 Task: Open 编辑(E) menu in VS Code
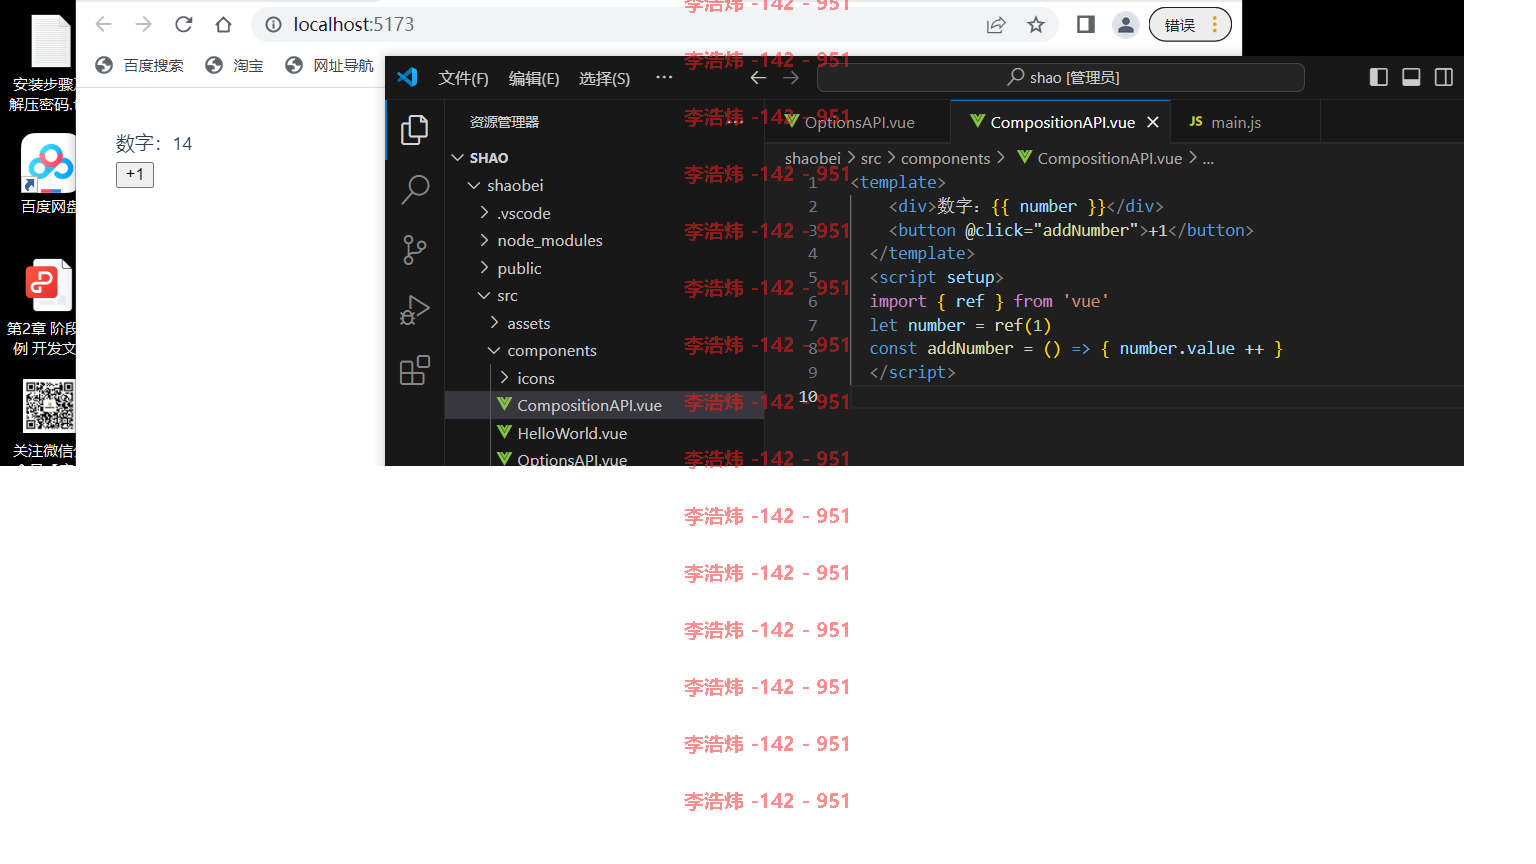pos(534,78)
